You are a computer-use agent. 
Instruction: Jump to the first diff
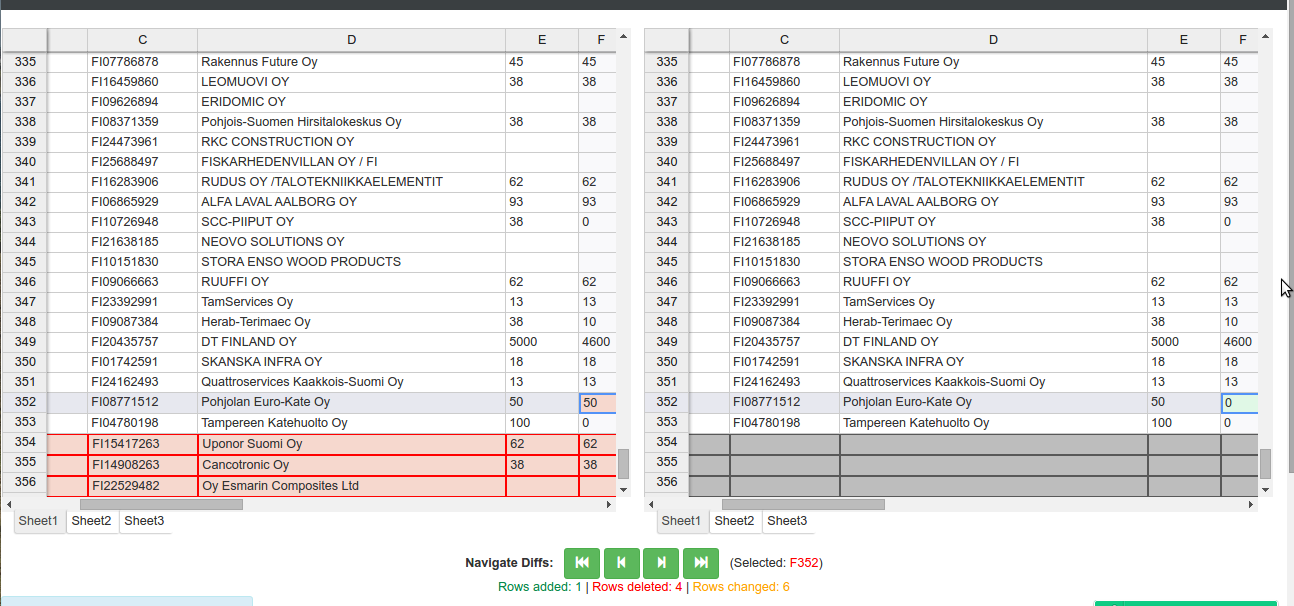tap(582, 563)
